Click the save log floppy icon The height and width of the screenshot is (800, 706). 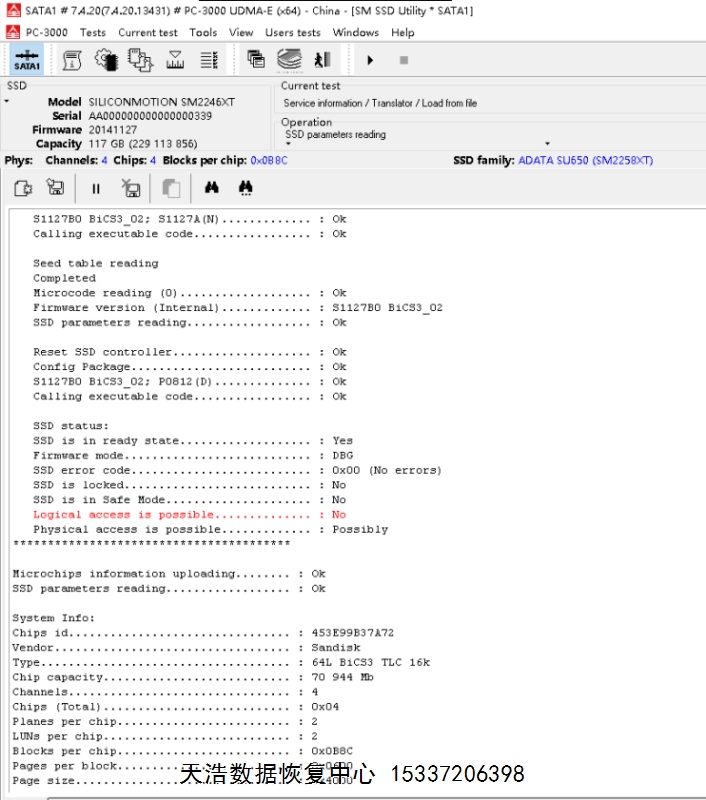(56, 187)
